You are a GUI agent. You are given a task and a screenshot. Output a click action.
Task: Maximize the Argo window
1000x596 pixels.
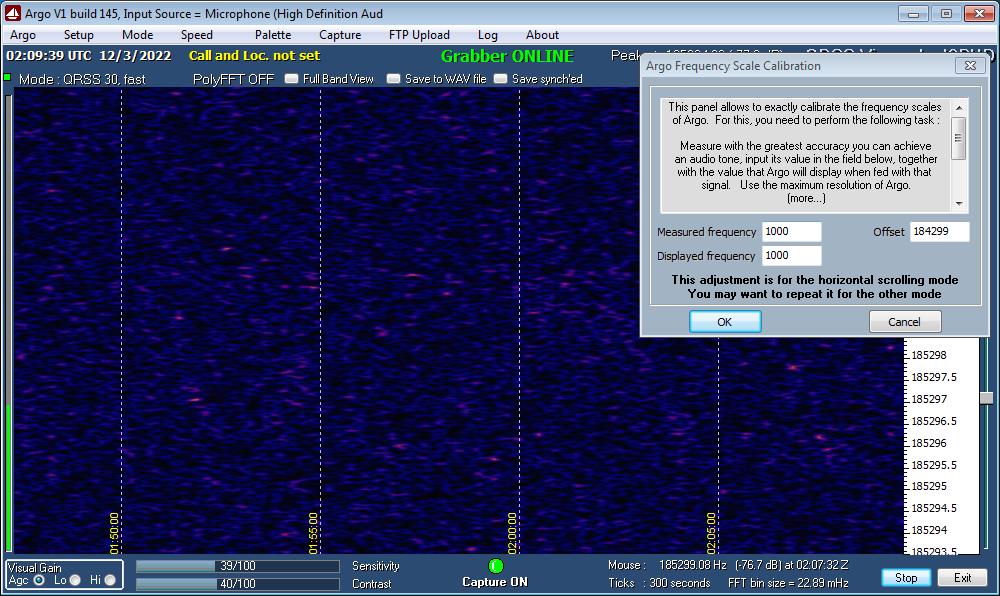[x=946, y=13]
